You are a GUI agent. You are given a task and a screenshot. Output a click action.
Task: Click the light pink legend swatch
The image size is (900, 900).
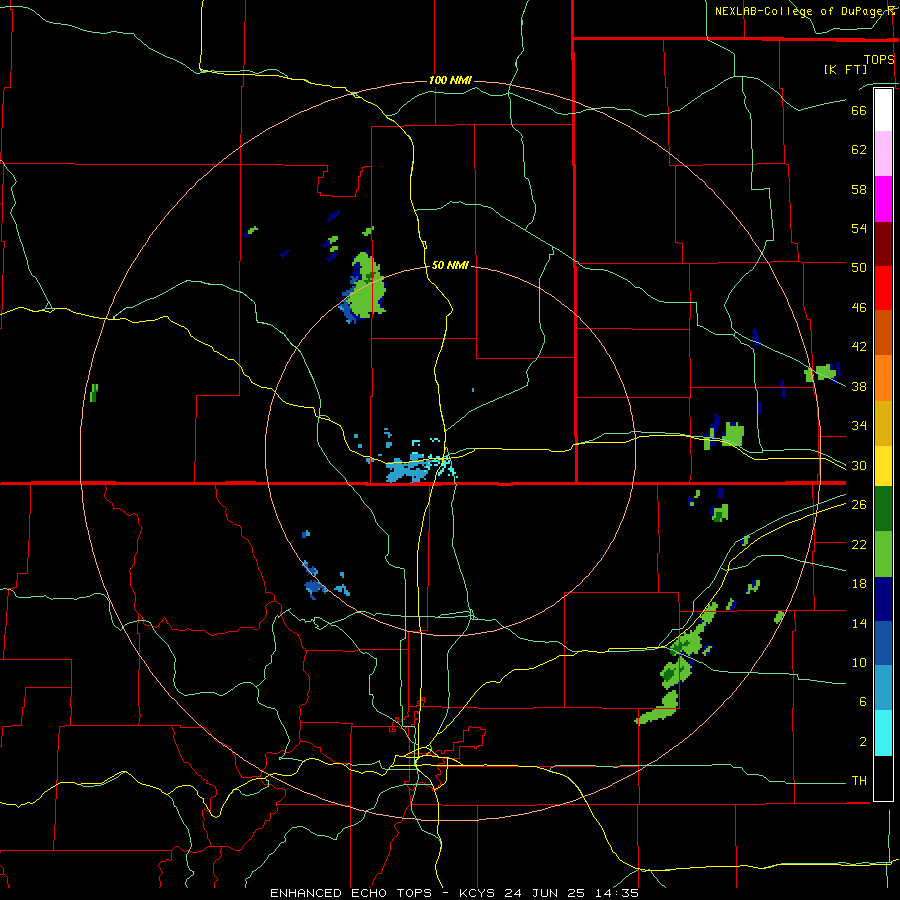pos(883,154)
